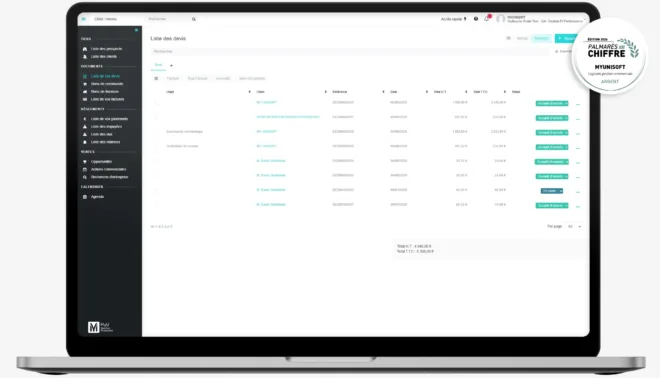
Task: Sort the table by the Client column
Action: (x=325, y=92)
